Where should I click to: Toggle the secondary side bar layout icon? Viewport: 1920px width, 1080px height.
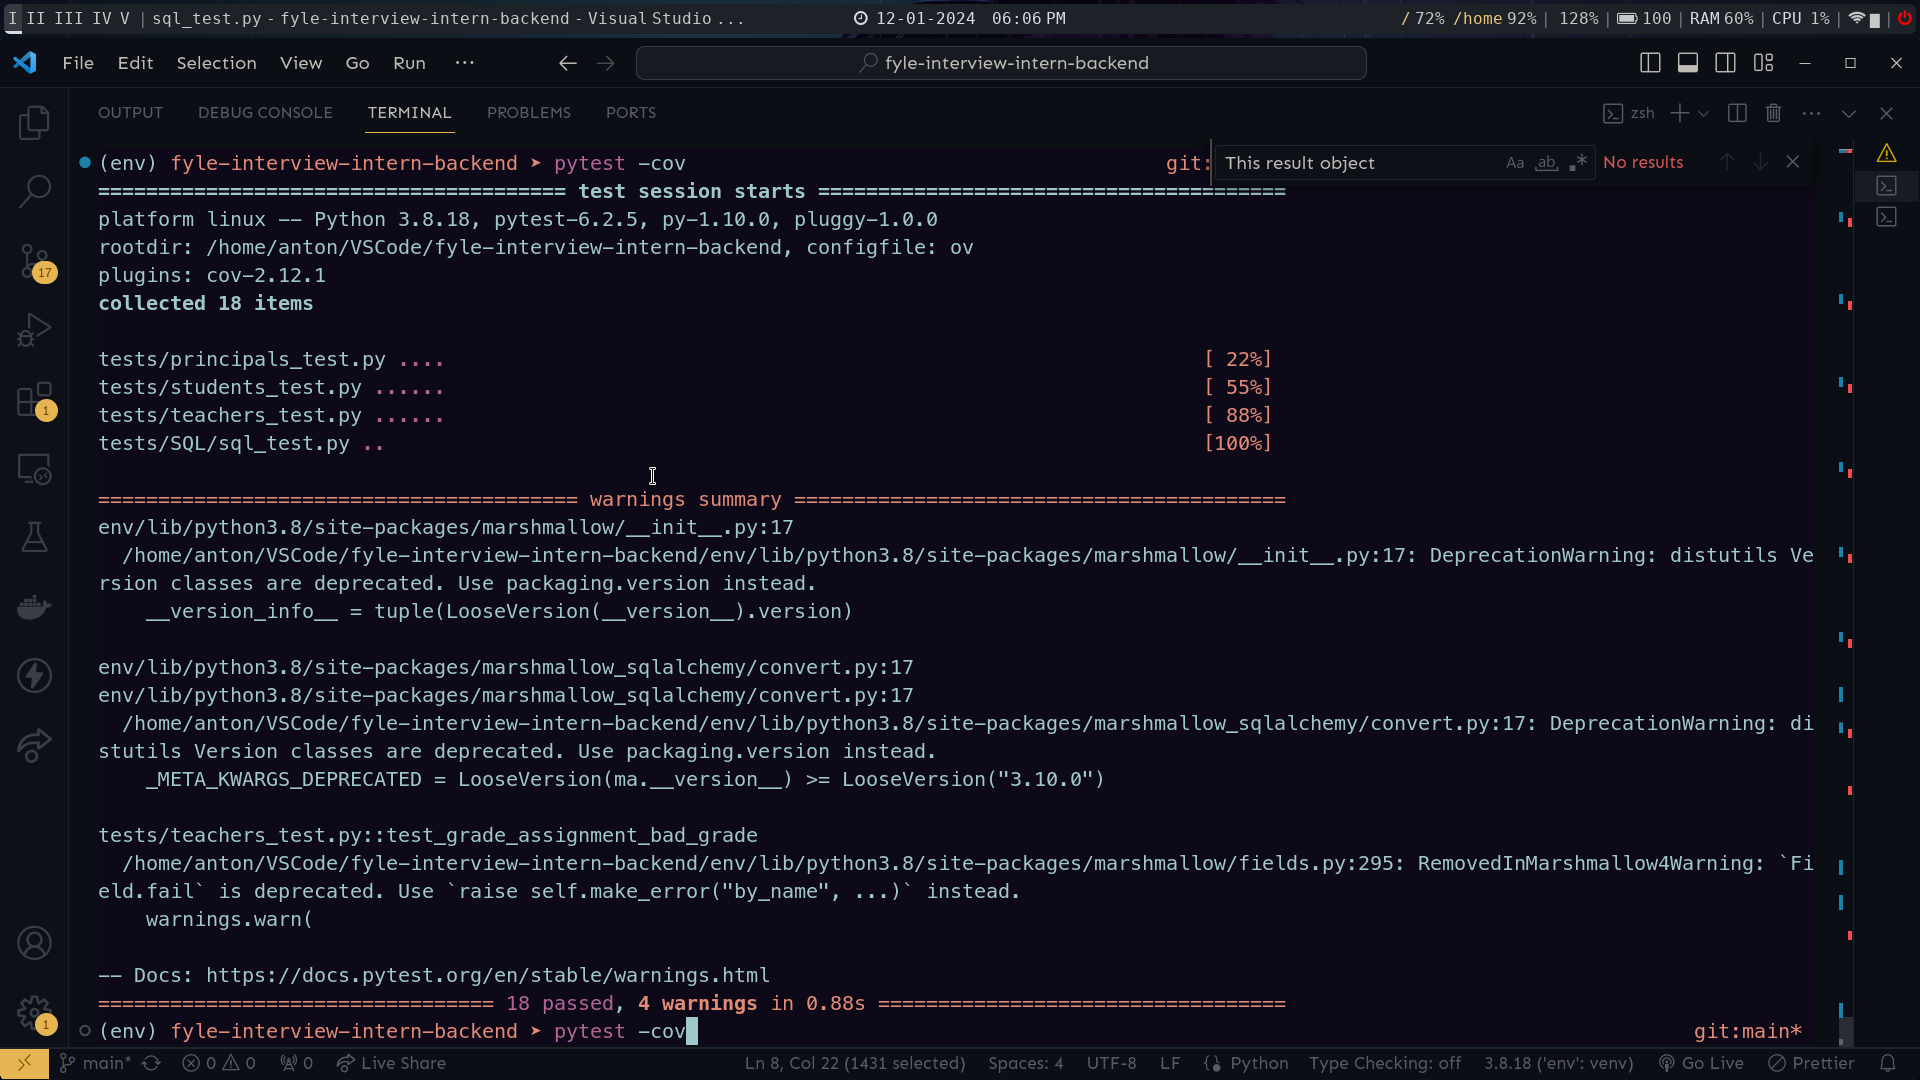click(1726, 63)
